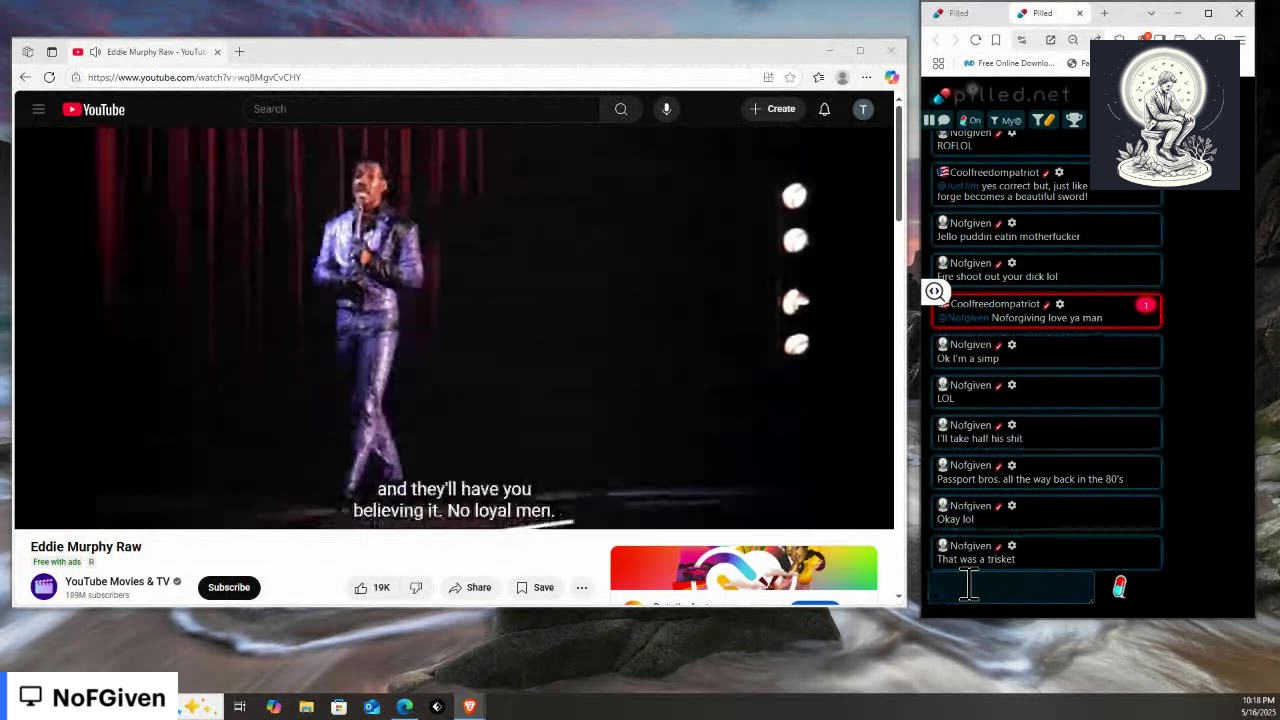Go back in the Edge browser
1280x720 pixels.
25,77
